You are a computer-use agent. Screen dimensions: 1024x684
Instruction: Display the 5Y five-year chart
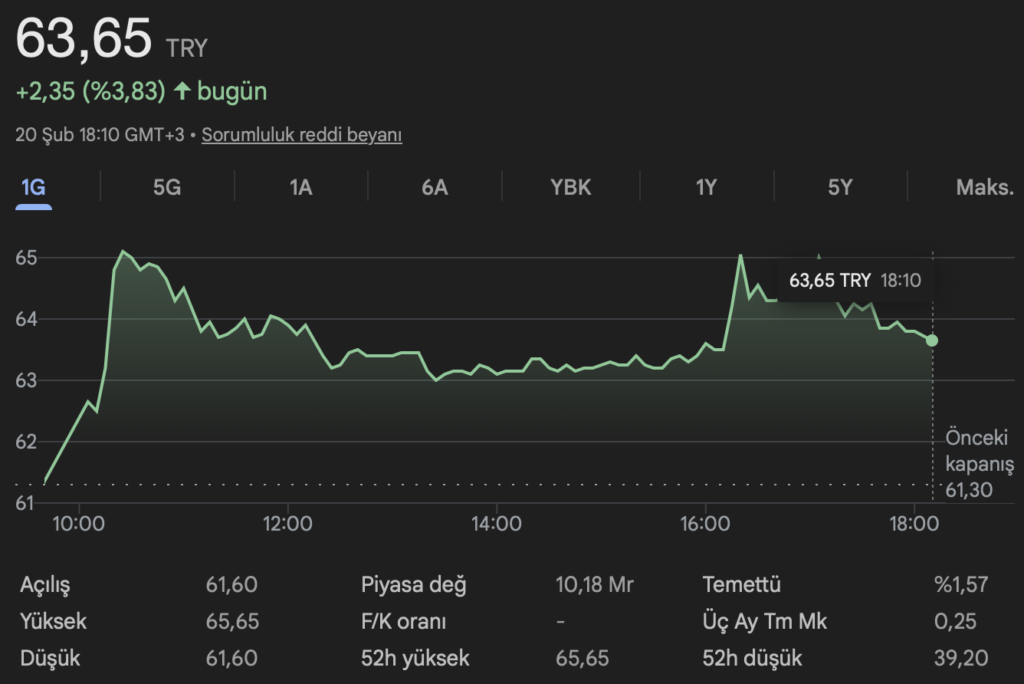tap(840, 187)
